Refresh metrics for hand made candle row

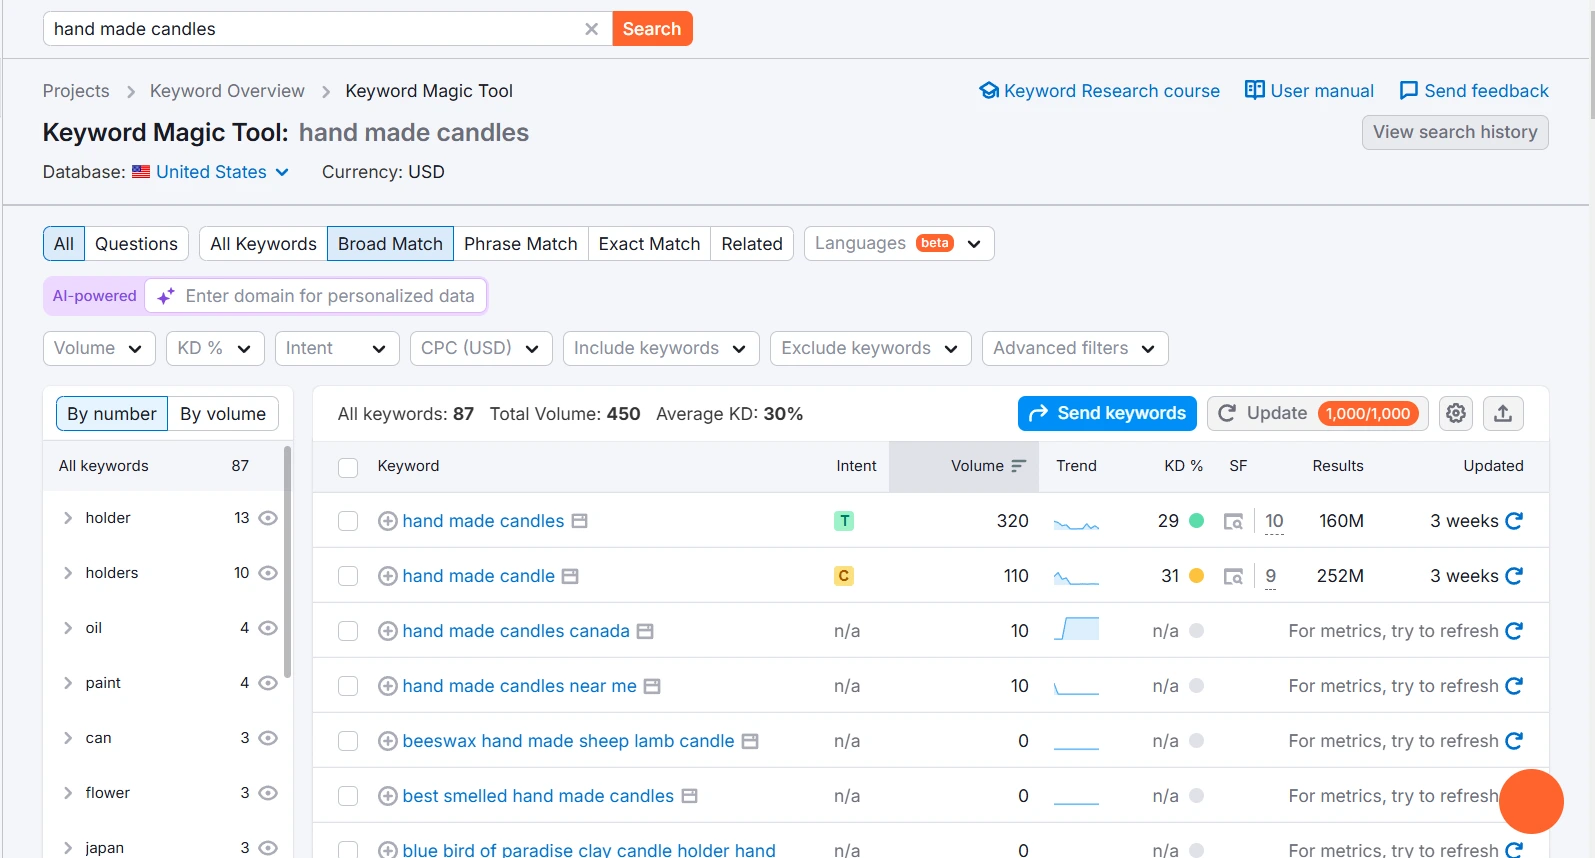(x=1514, y=576)
